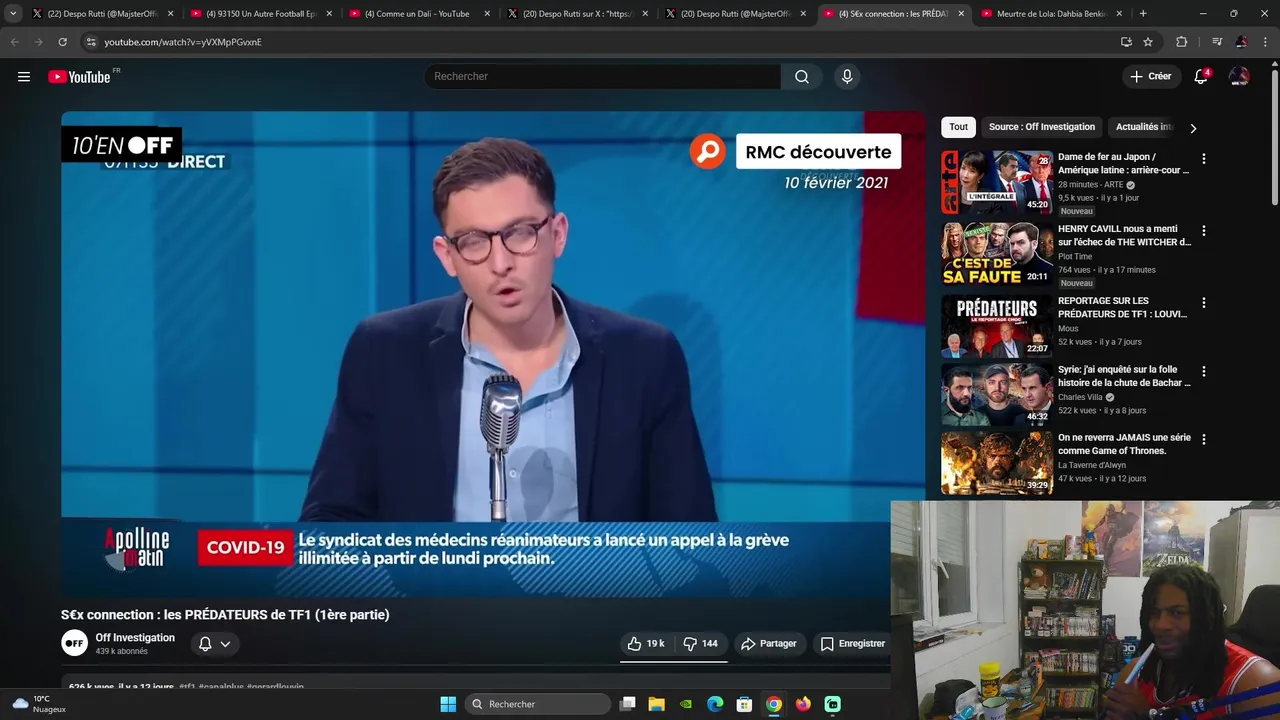
Task: Click the Créer button
Action: 1151,77
